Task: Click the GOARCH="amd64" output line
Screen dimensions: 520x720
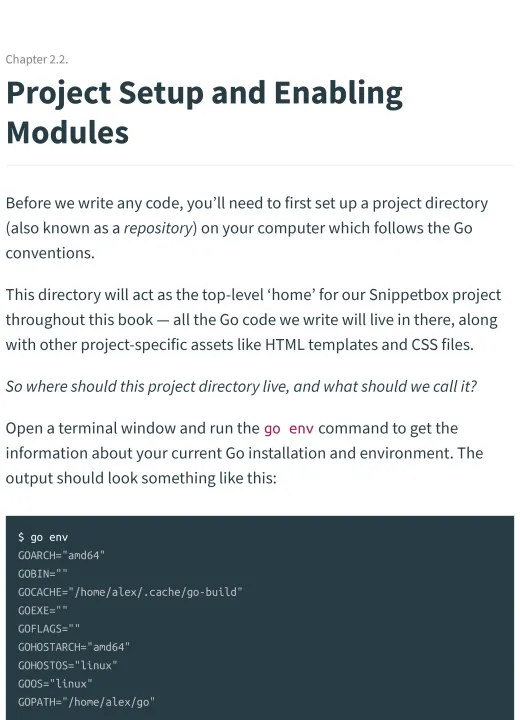Action: coord(61,556)
